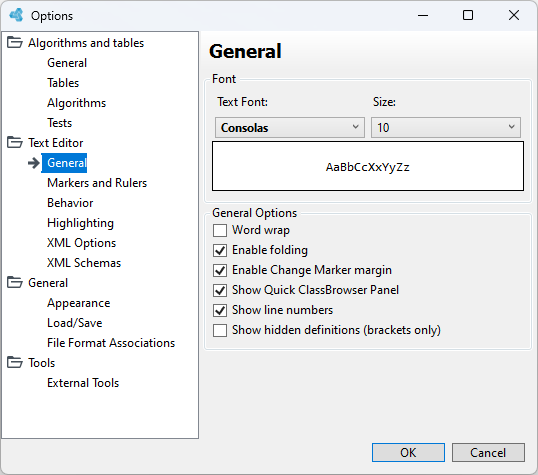Click the arrow marker beside selected General
The height and width of the screenshot is (475, 538).
(34, 163)
